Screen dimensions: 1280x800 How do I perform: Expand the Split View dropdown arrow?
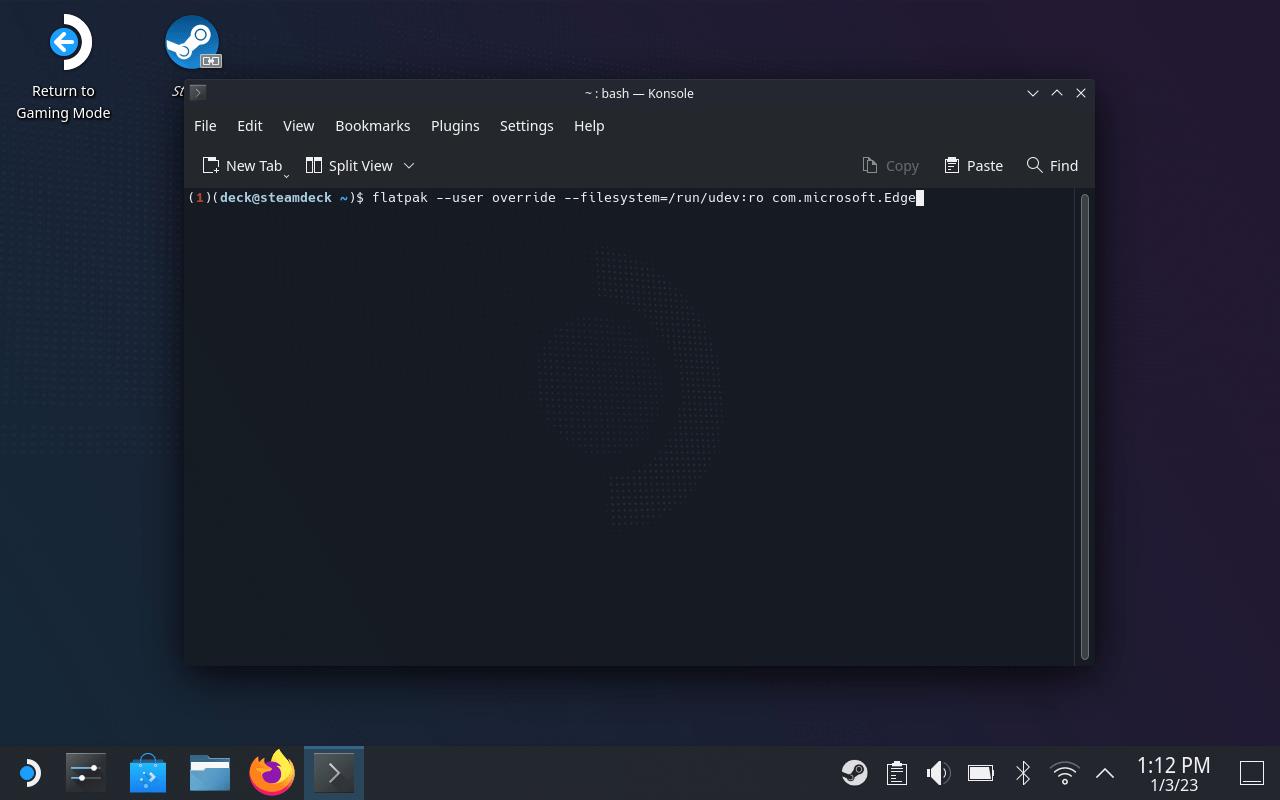pyautogui.click(x=409, y=166)
